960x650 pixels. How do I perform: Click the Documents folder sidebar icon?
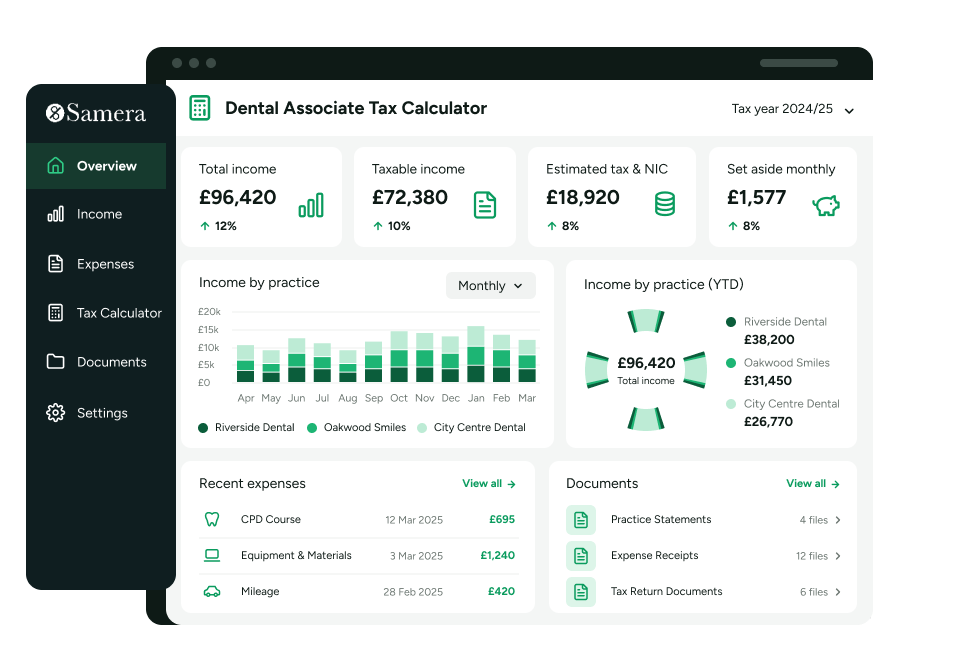[x=56, y=362]
